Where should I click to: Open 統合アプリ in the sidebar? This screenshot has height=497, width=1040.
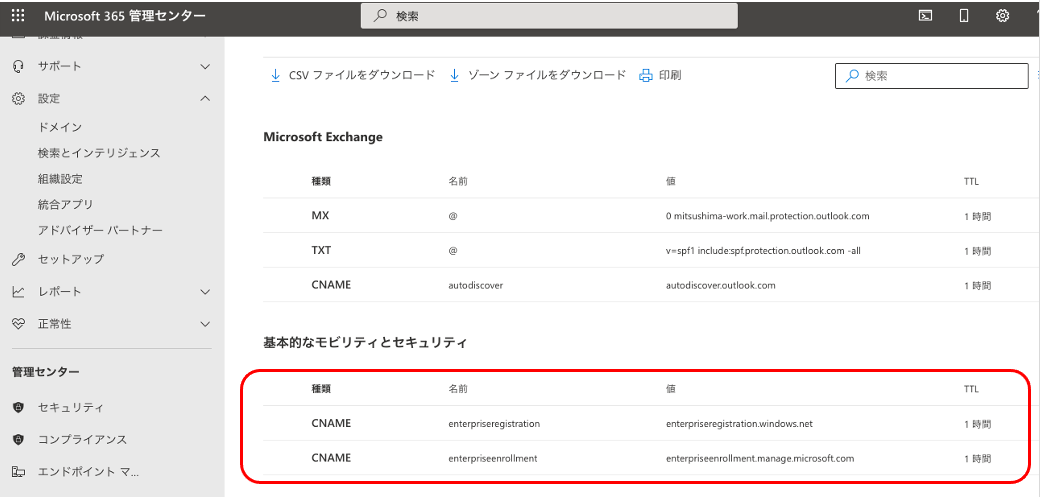pyautogui.click(x=65, y=204)
